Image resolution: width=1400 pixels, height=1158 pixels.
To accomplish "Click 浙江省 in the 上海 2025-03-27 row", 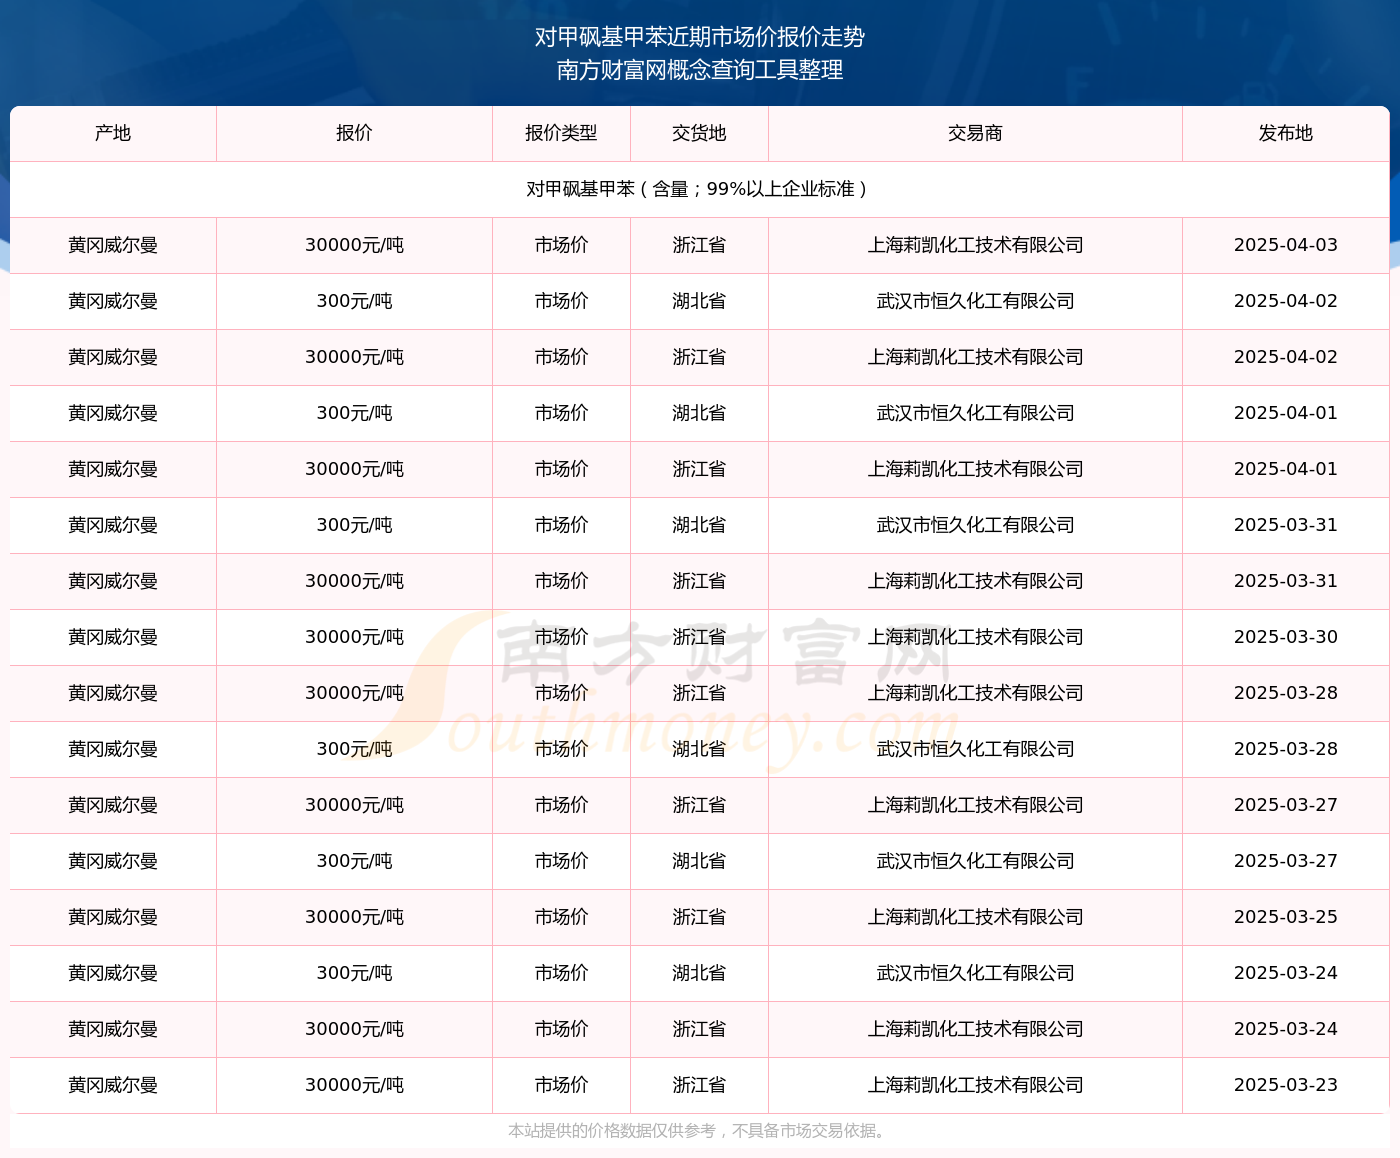I will click(699, 805).
